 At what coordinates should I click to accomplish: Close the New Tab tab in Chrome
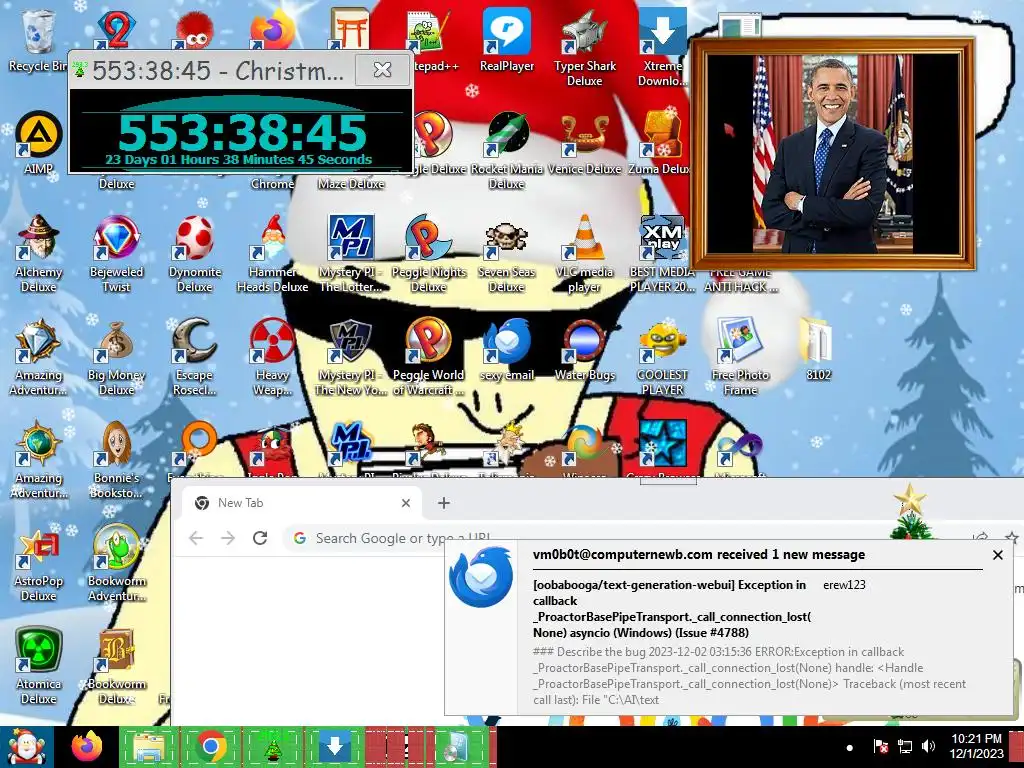click(406, 503)
